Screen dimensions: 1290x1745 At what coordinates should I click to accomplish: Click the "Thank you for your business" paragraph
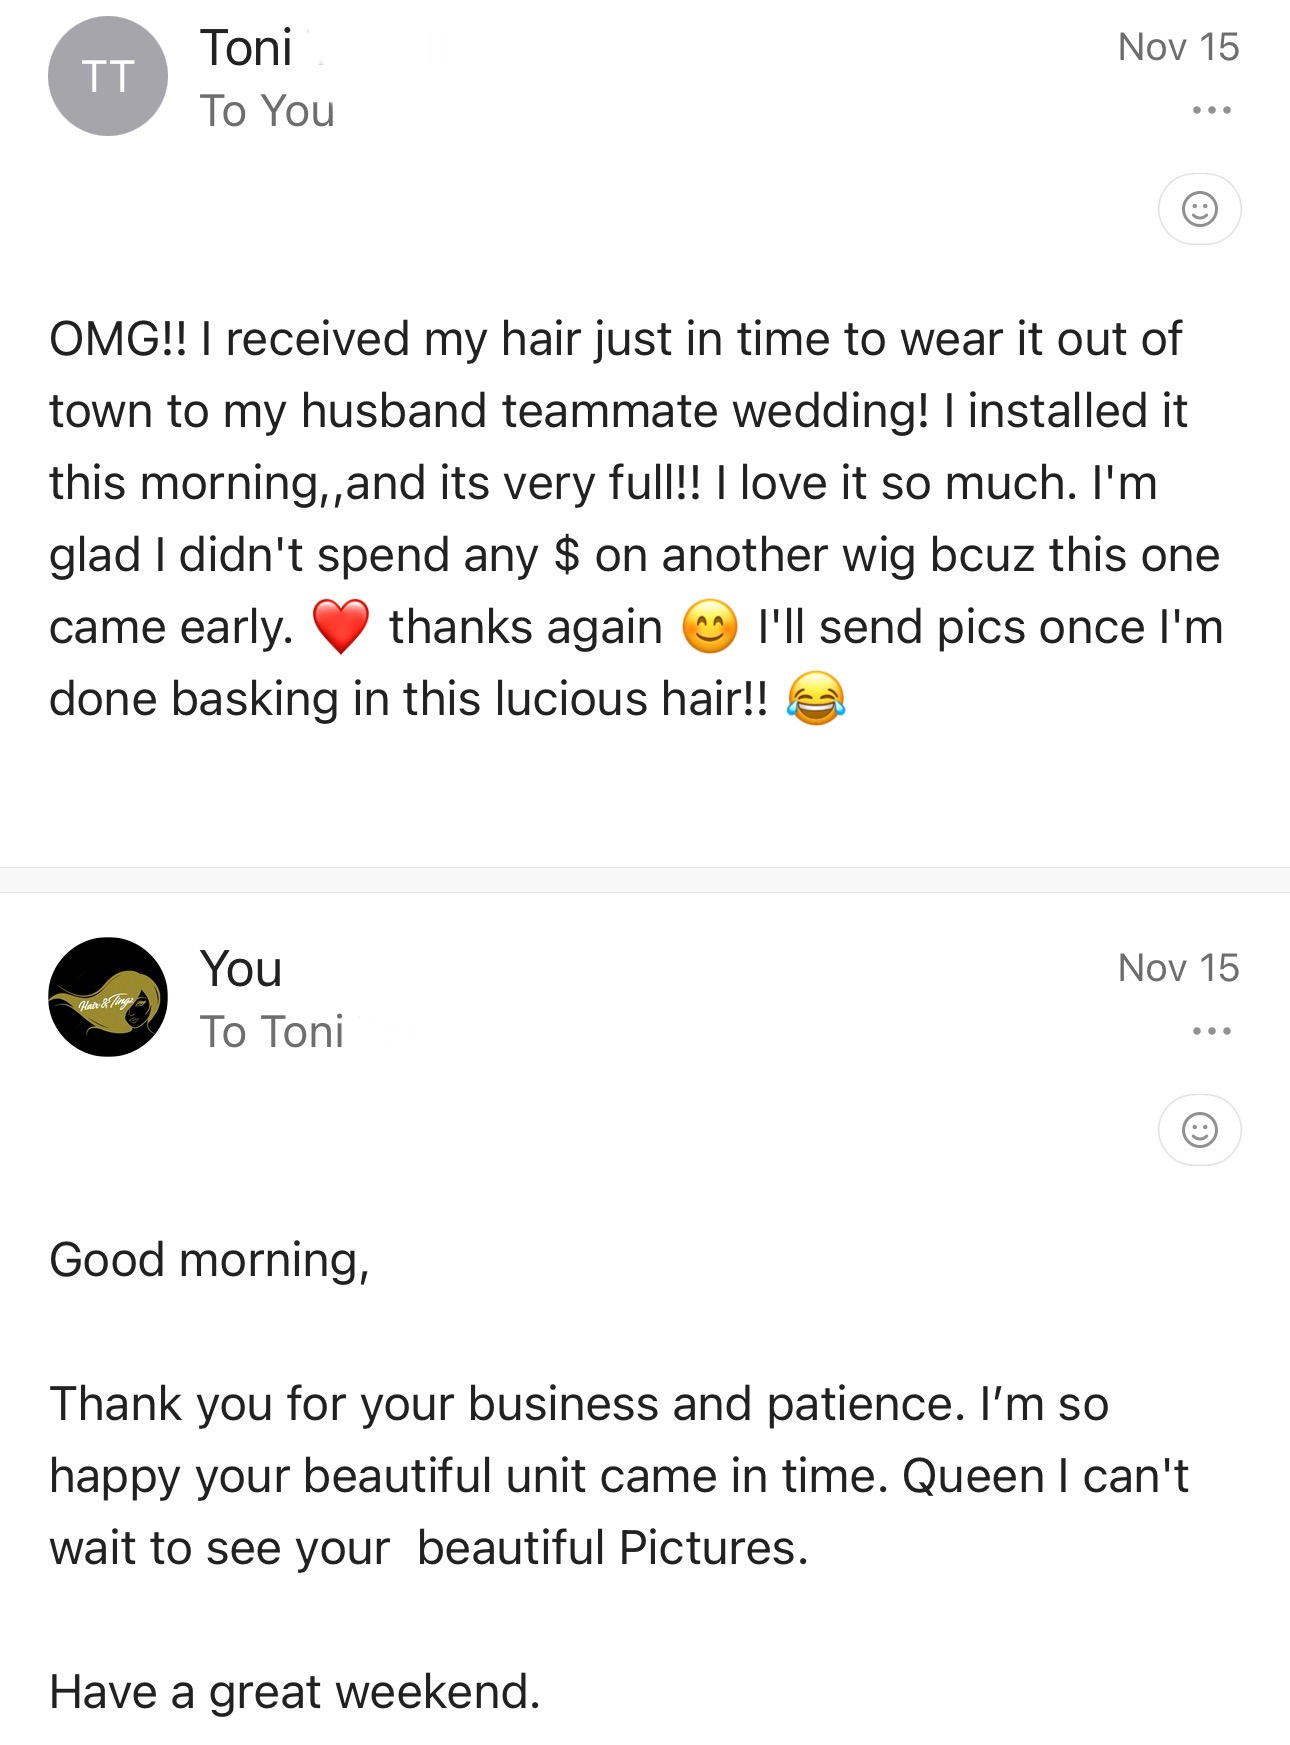click(620, 1476)
